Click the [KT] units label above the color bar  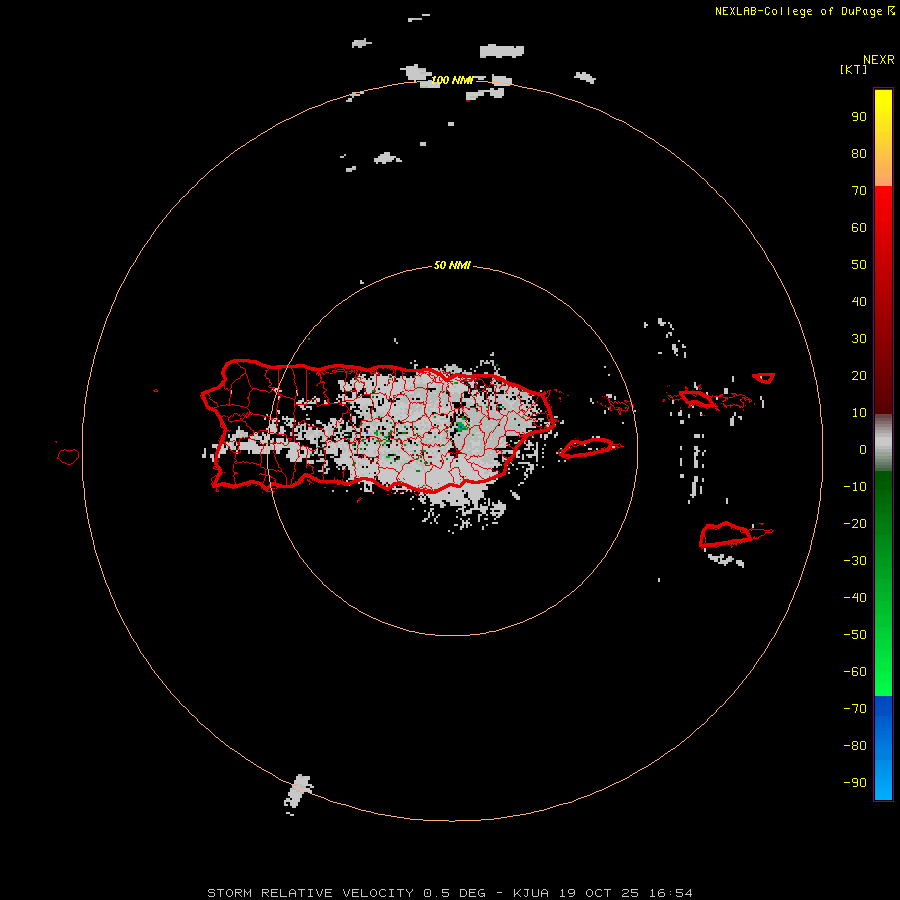pos(853,69)
